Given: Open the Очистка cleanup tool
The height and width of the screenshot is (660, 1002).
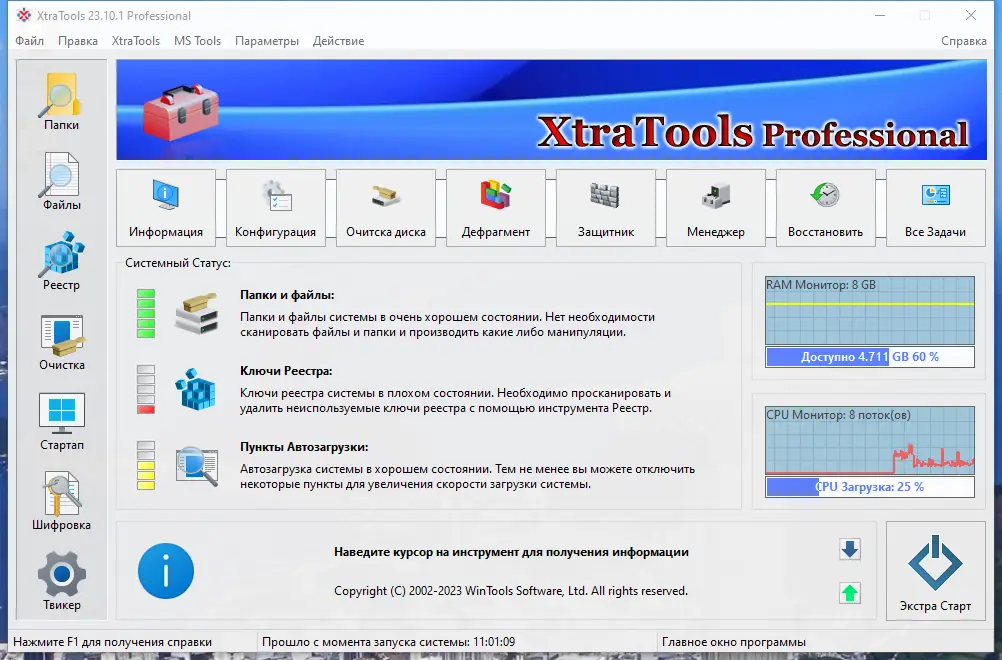Looking at the screenshot, I should coord(61,342).
